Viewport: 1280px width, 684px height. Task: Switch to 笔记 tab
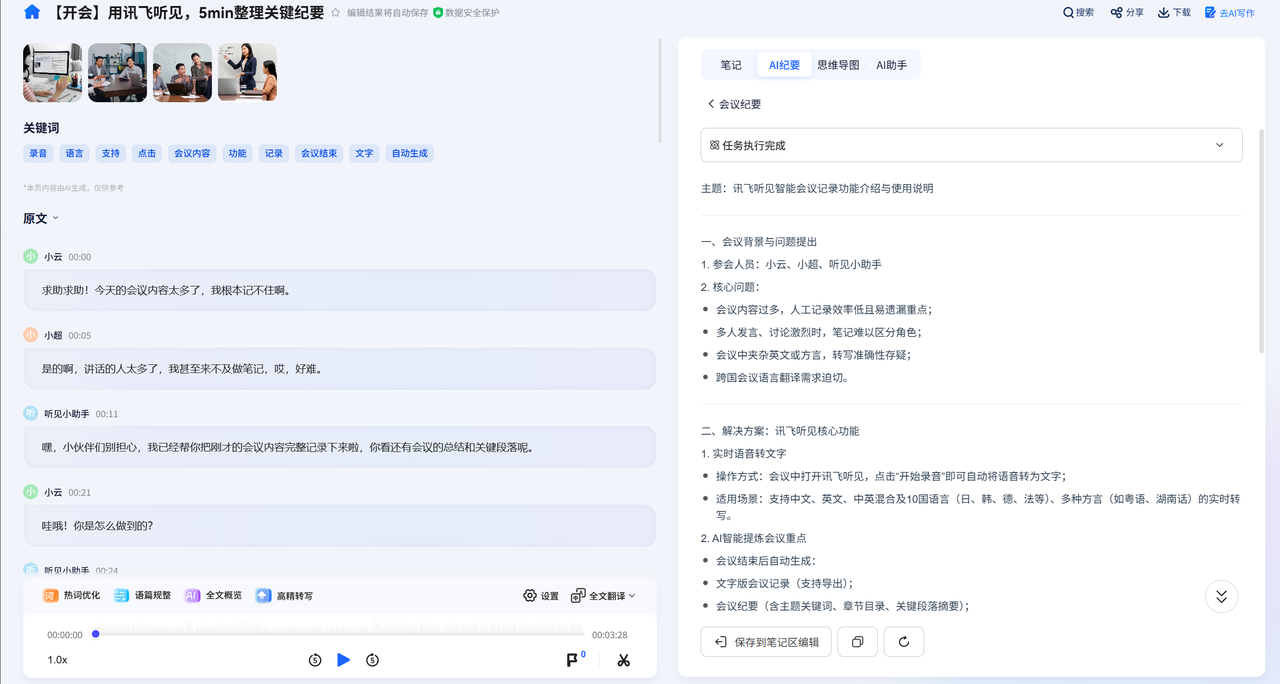tap(731, 65)
